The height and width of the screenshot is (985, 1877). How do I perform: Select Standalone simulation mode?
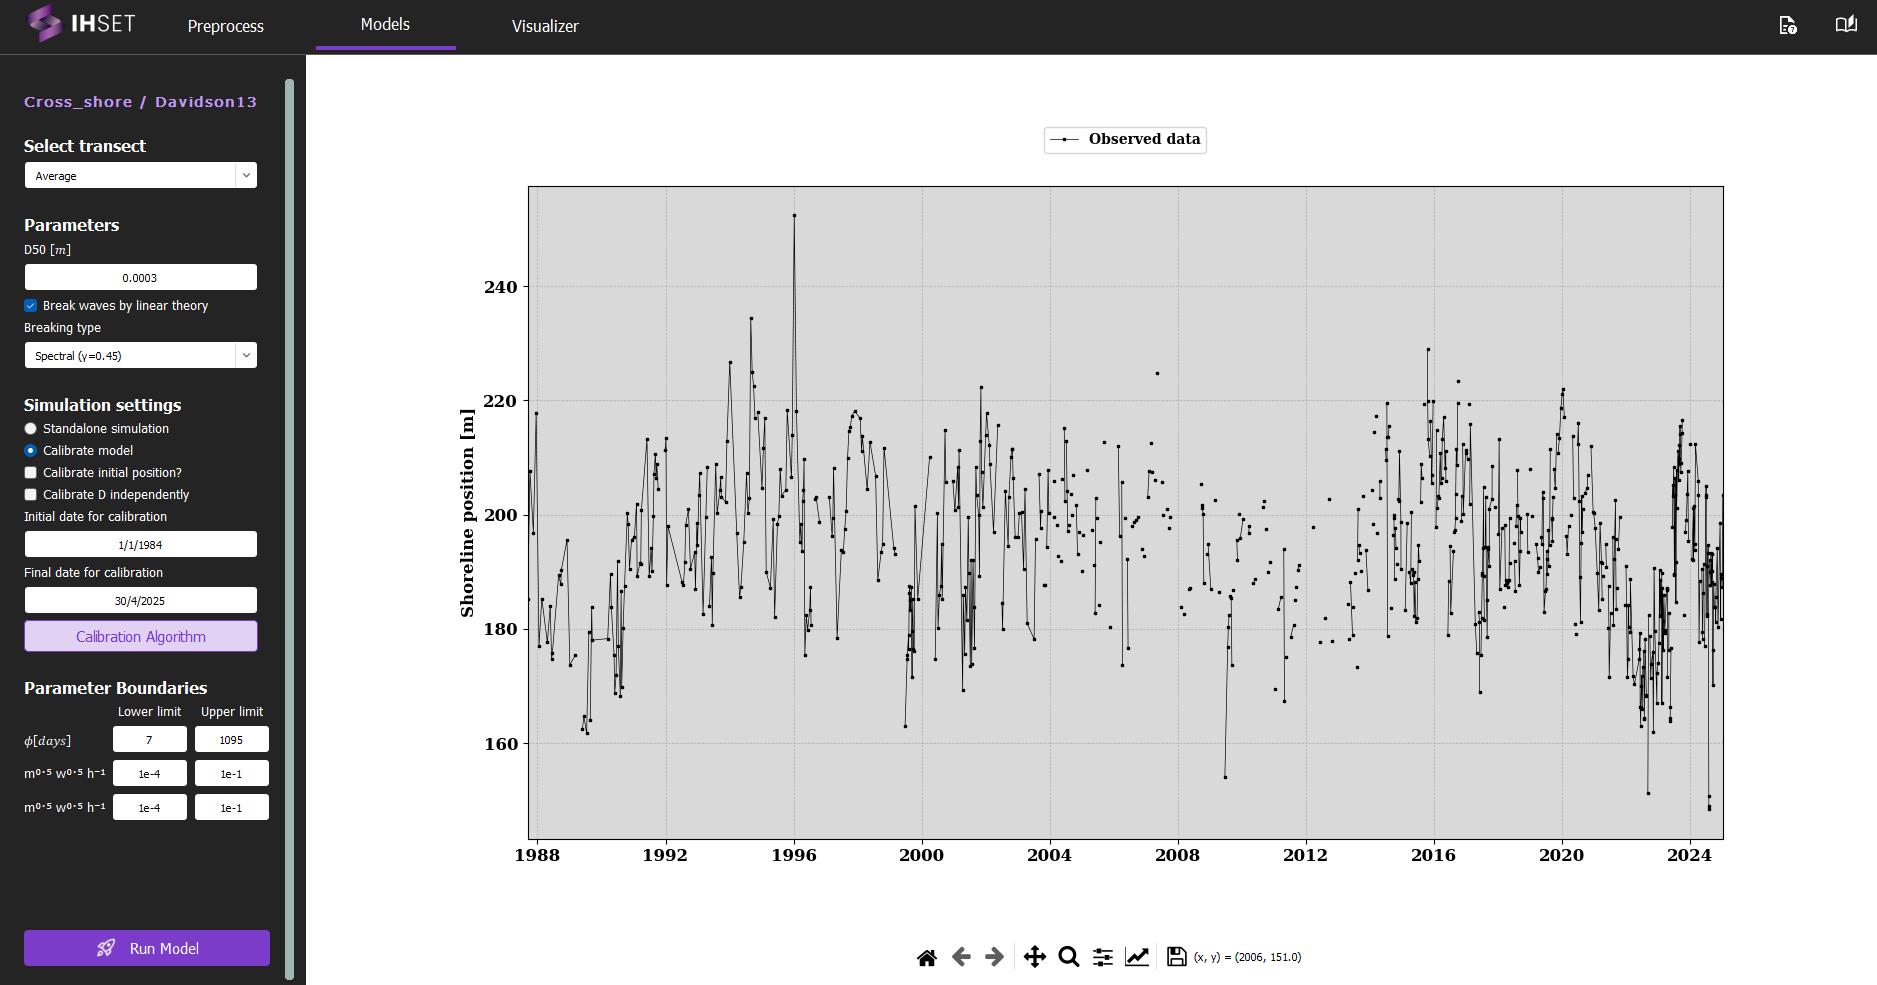(30, 428)
